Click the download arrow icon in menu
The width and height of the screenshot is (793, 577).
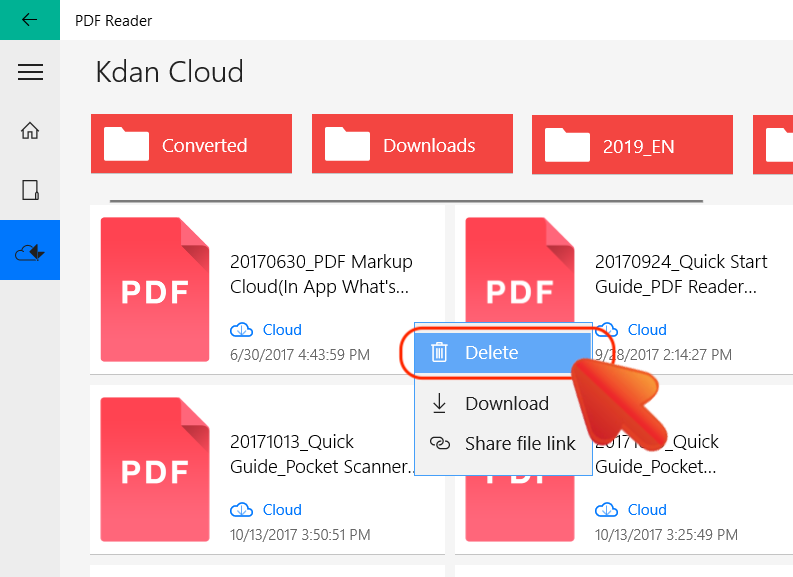(x=439, y=404)
